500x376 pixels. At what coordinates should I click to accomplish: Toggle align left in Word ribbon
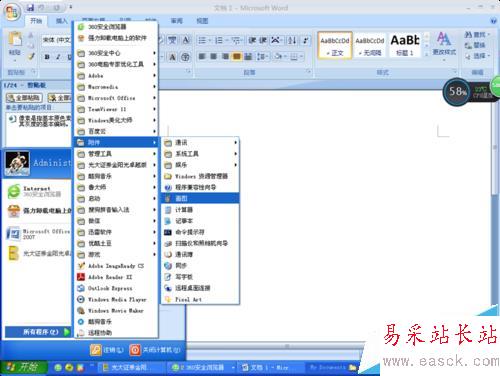pos(202,57)
